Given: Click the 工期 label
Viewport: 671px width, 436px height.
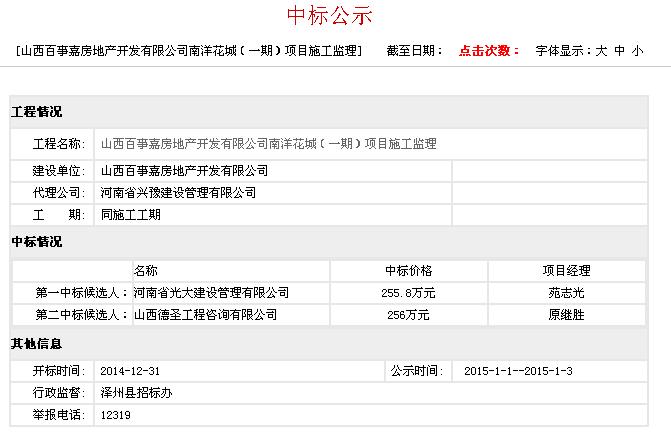Looking at the screenshot, I should tap(59, 215).
